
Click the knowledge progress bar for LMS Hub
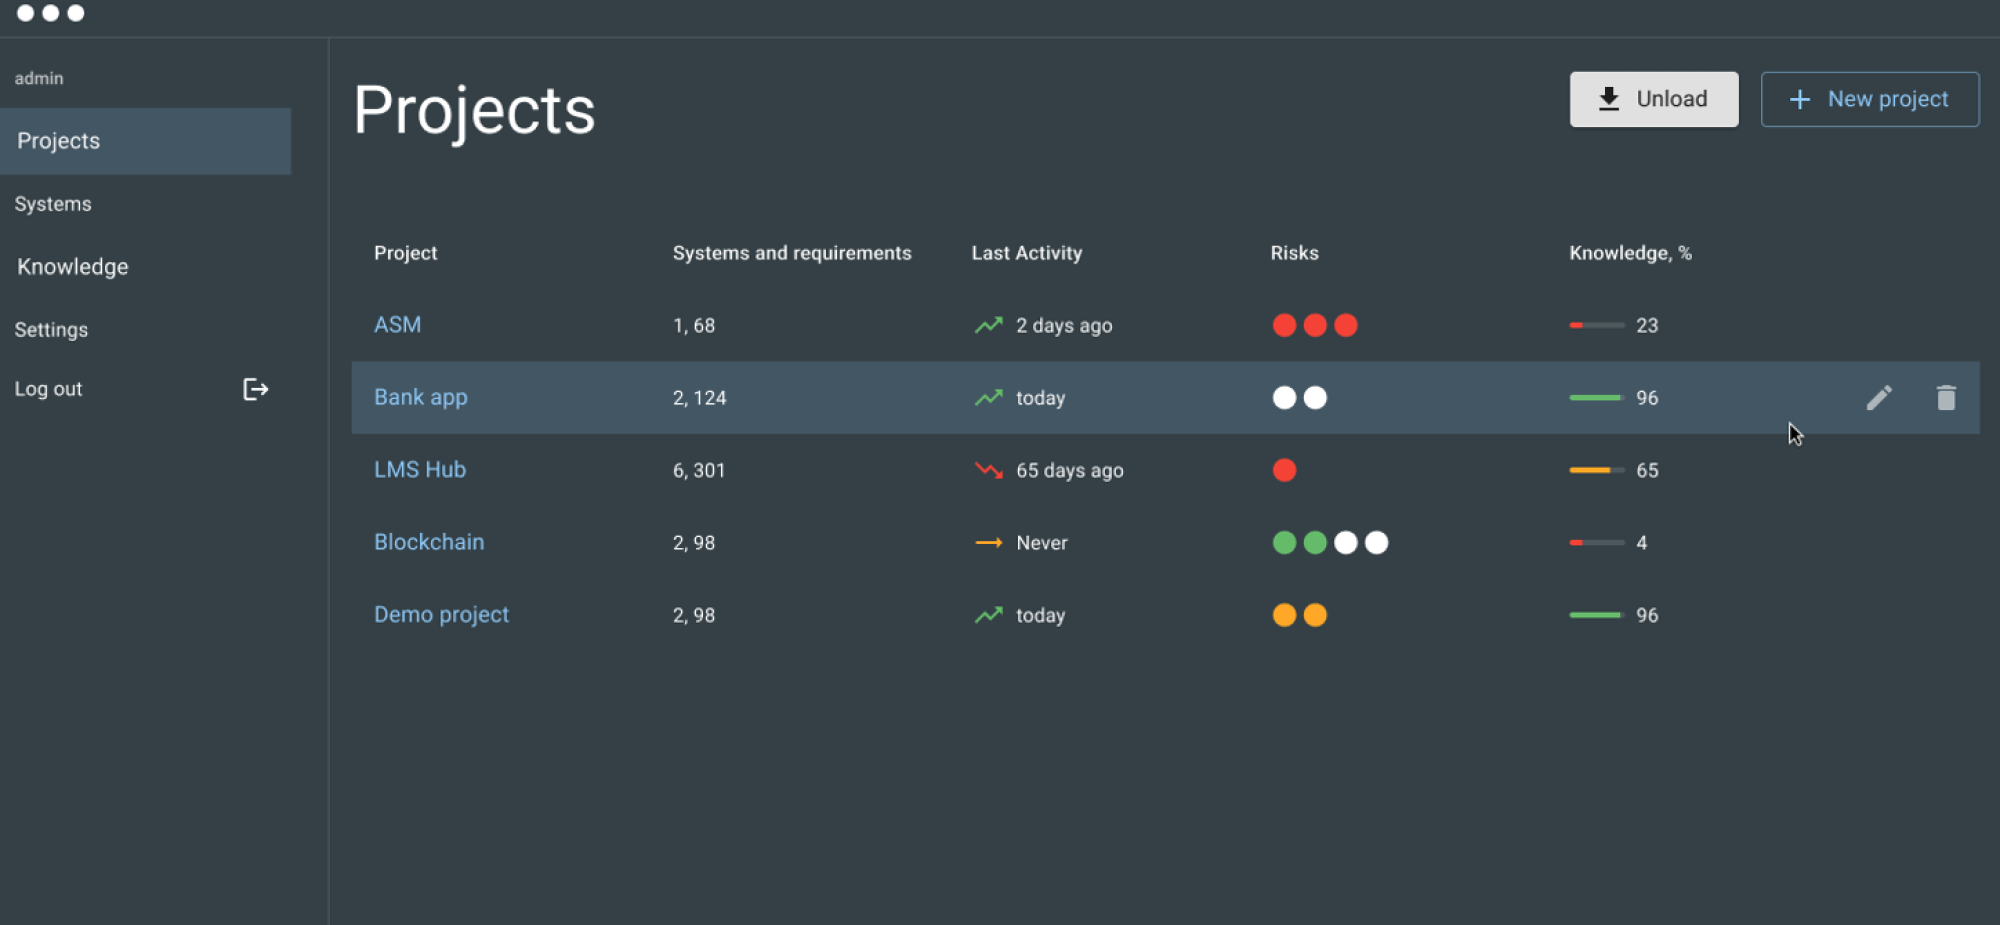(1596, 470)
